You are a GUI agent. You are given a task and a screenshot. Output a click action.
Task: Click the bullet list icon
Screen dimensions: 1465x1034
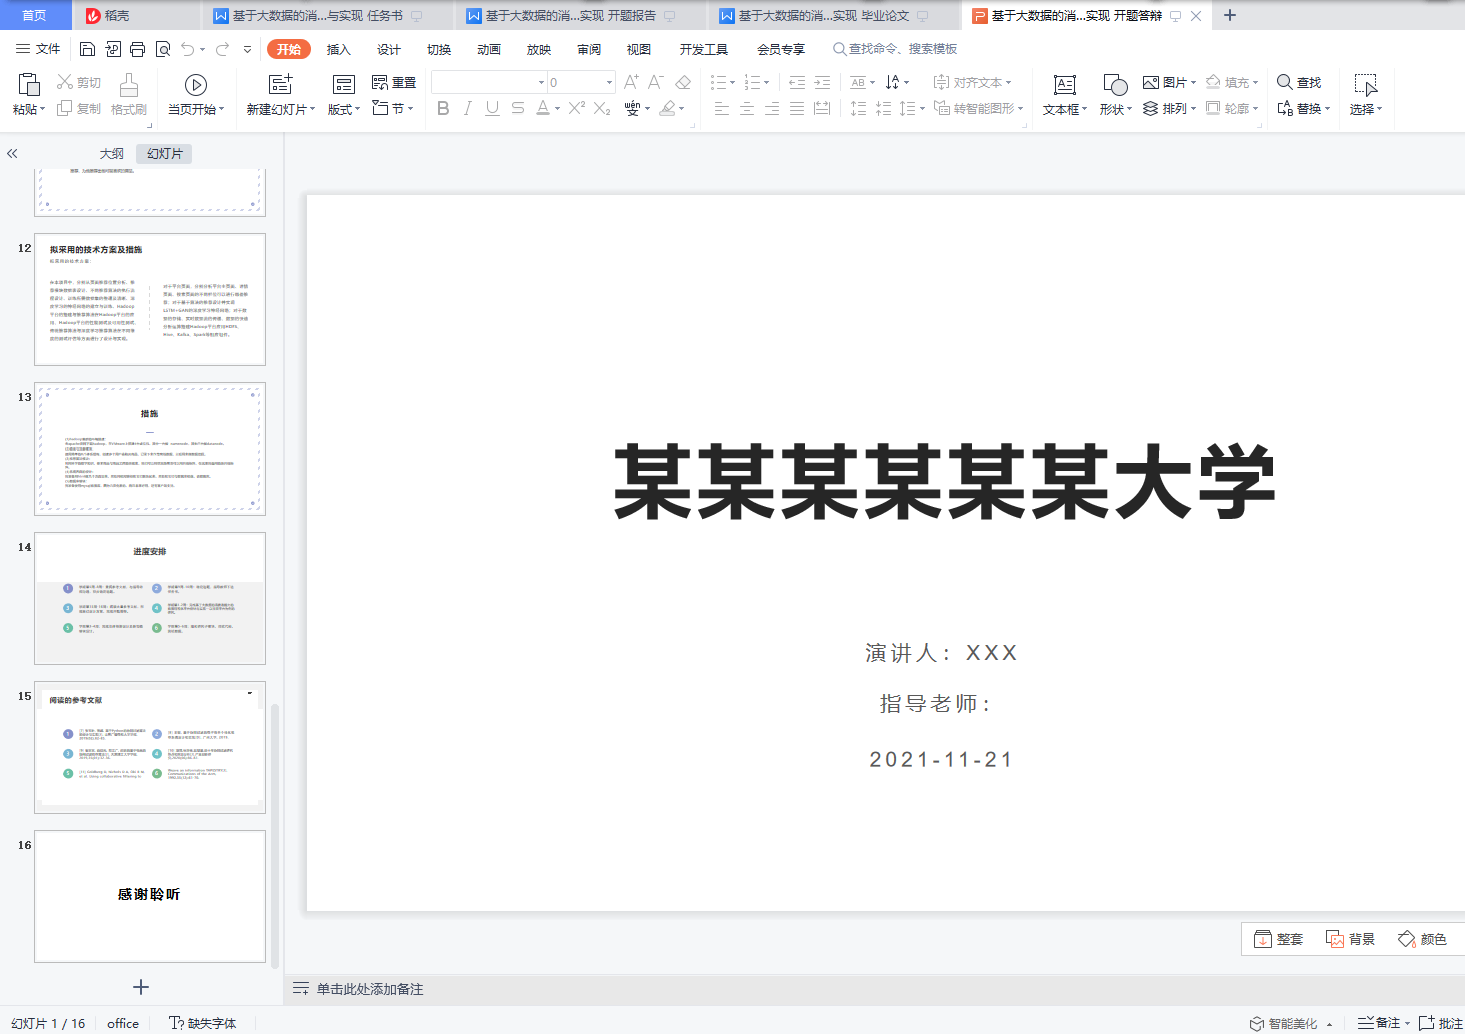click(x=718, y=82)
